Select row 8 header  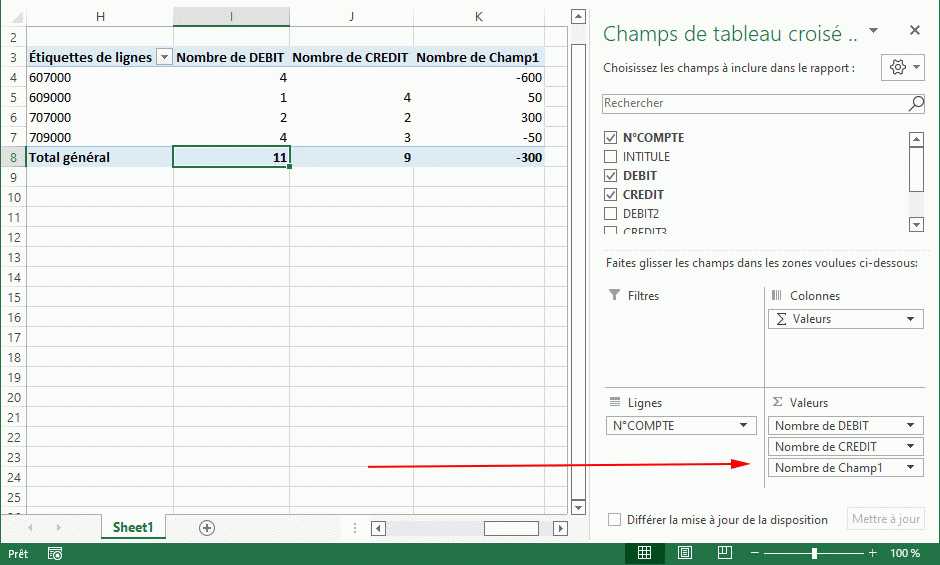tap(13, 158)
